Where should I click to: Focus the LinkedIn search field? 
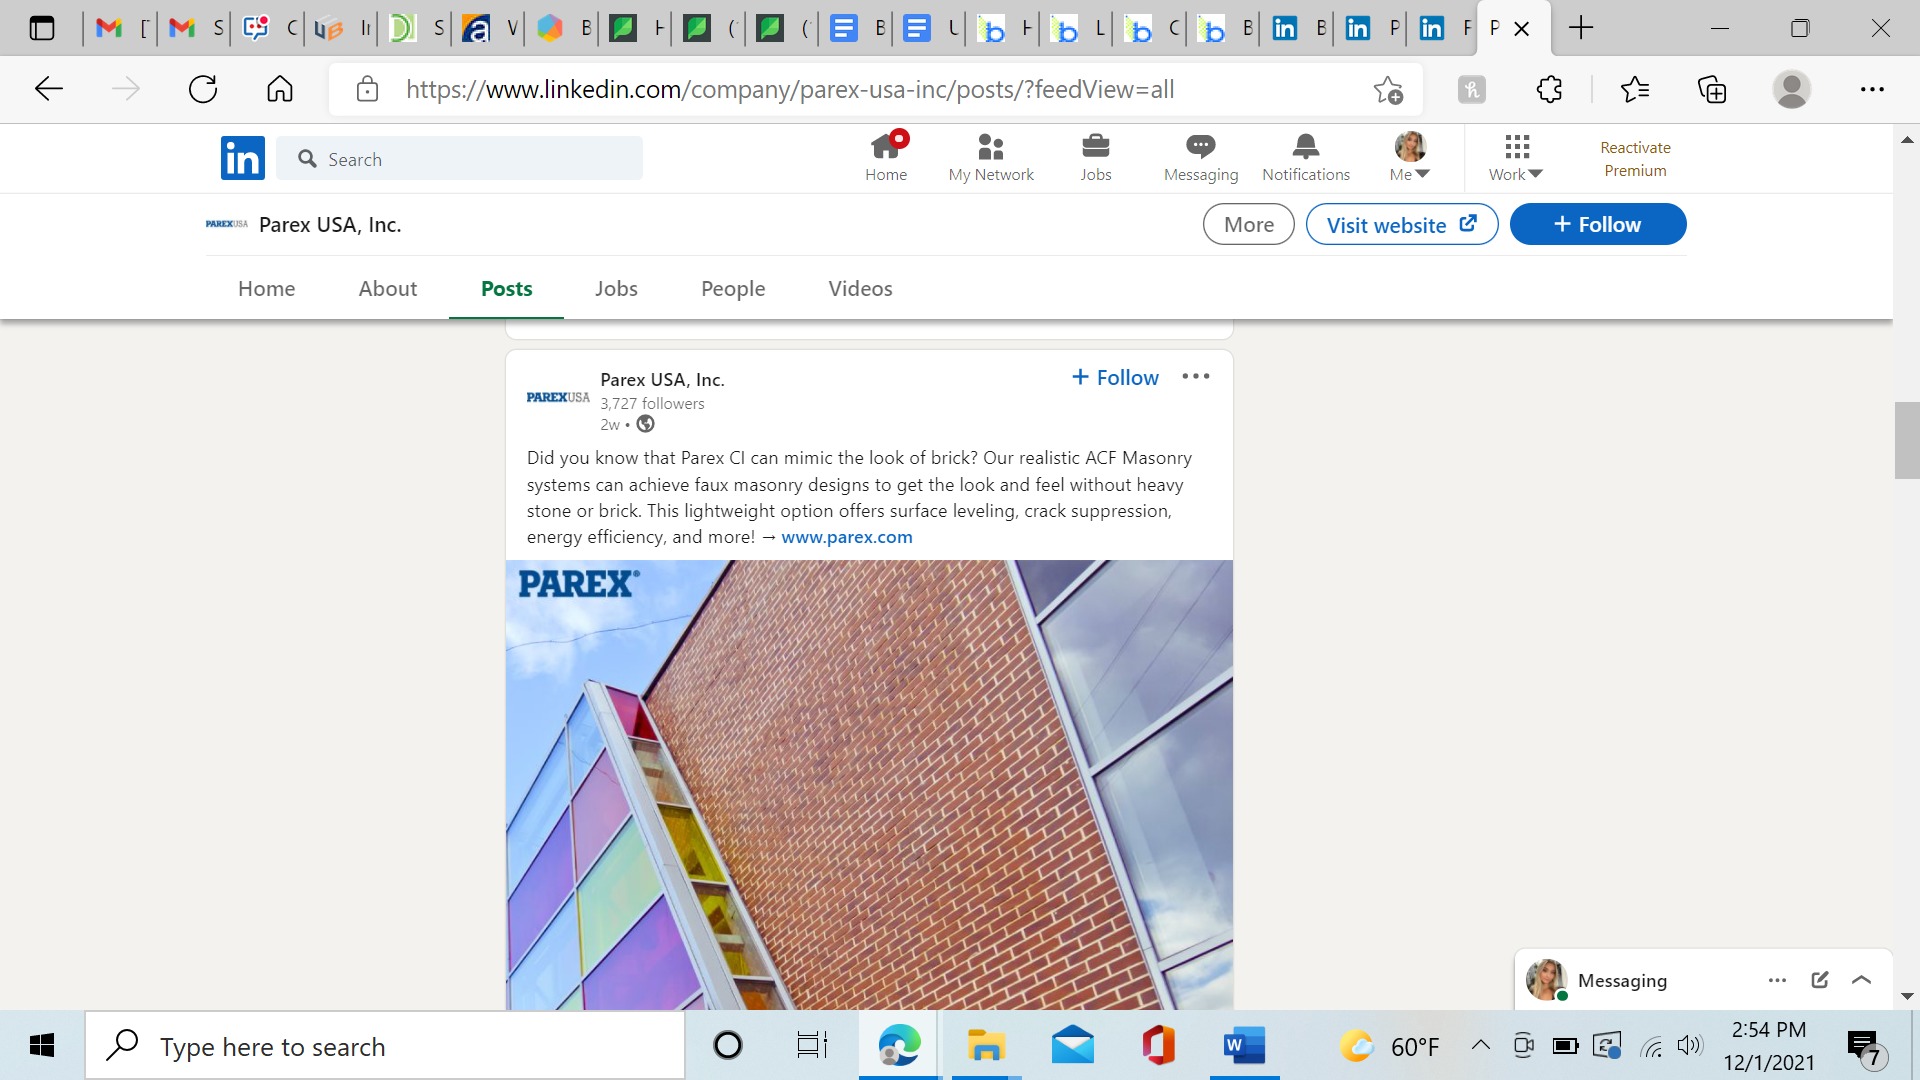pyautogui.click(x=460, y=159)
